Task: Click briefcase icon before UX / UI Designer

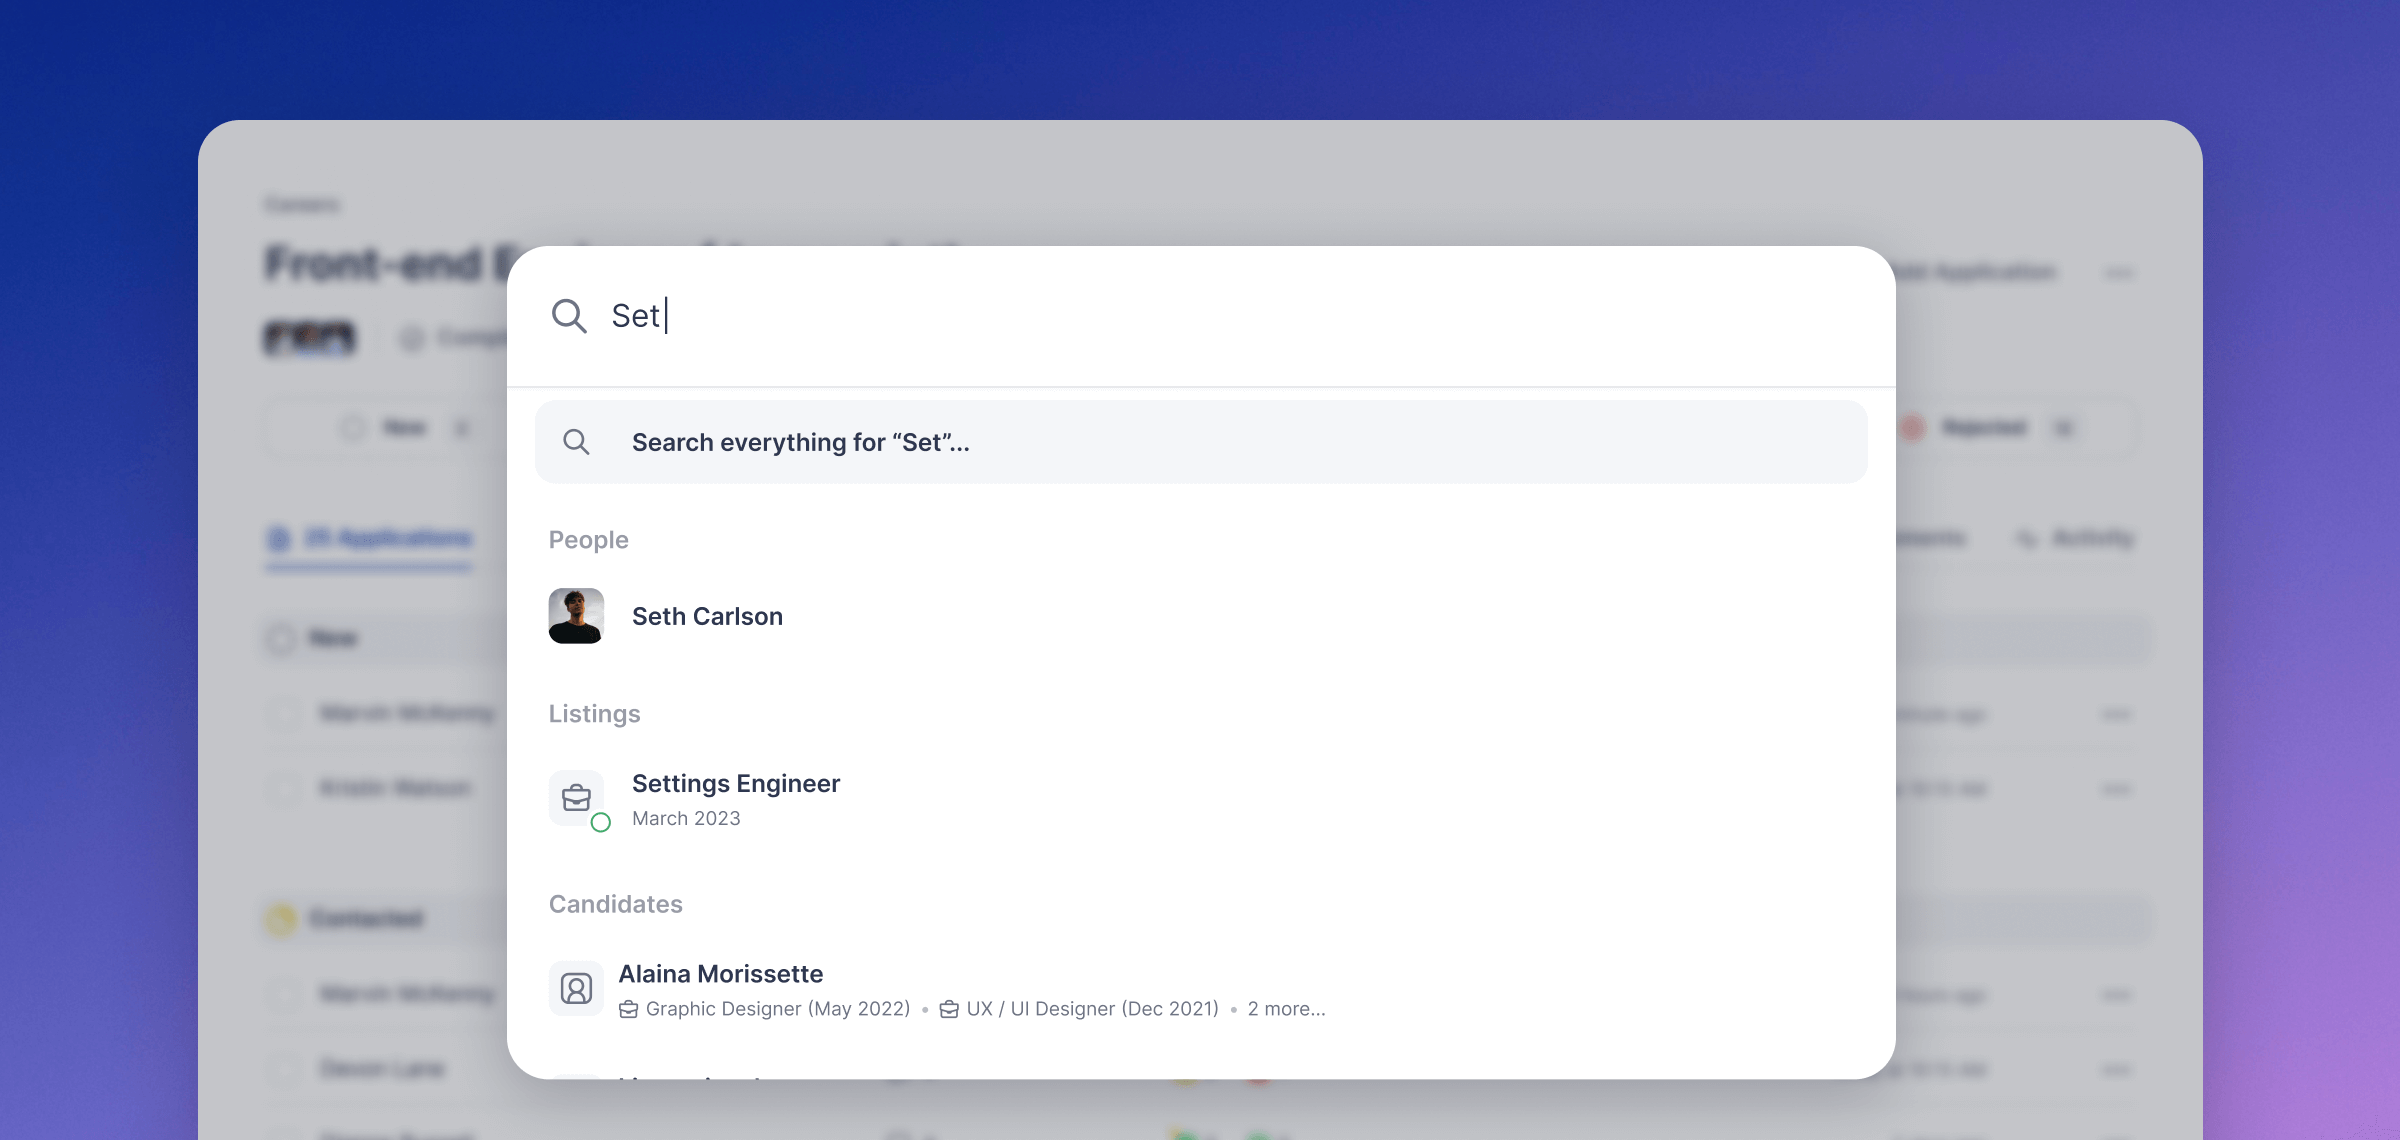Action: [x=949, y=1009]
